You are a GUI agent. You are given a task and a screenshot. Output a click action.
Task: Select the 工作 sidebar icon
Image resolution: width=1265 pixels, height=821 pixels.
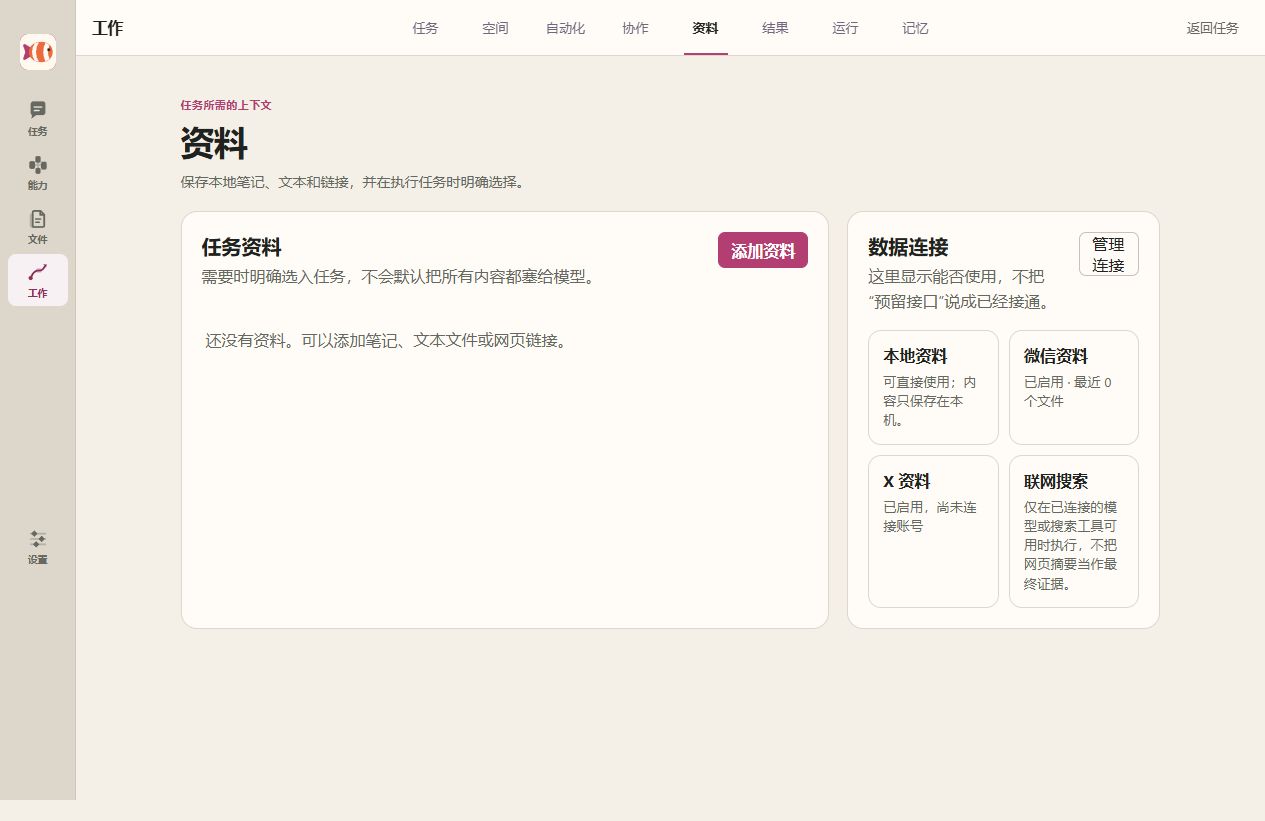pos(38,280)
